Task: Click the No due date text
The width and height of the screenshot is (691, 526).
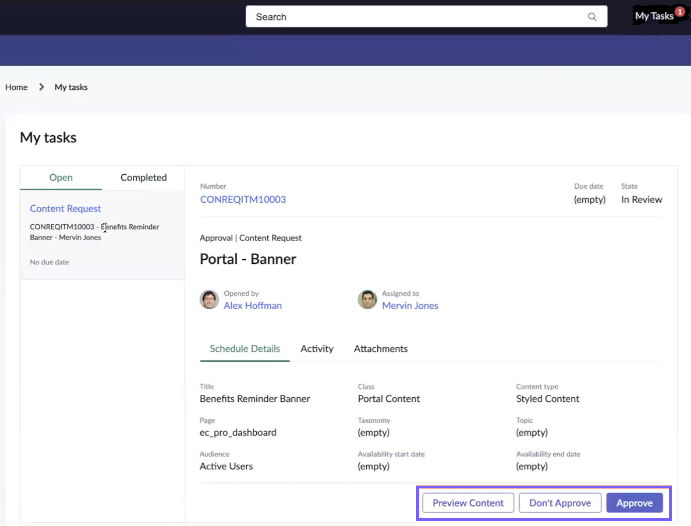Action: (x=49, y=262)
